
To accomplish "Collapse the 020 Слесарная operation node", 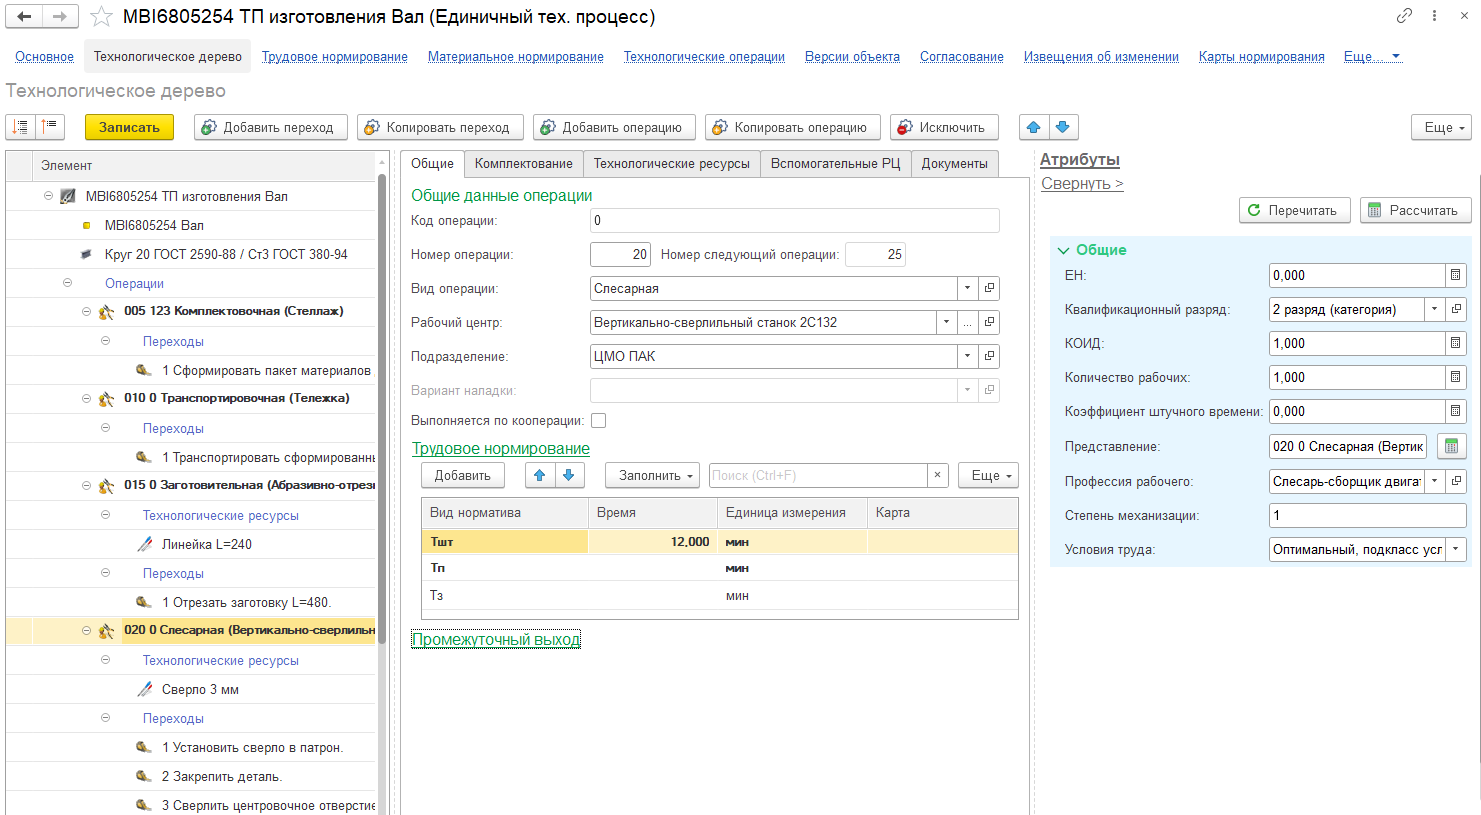I will [x=87, y=631].
